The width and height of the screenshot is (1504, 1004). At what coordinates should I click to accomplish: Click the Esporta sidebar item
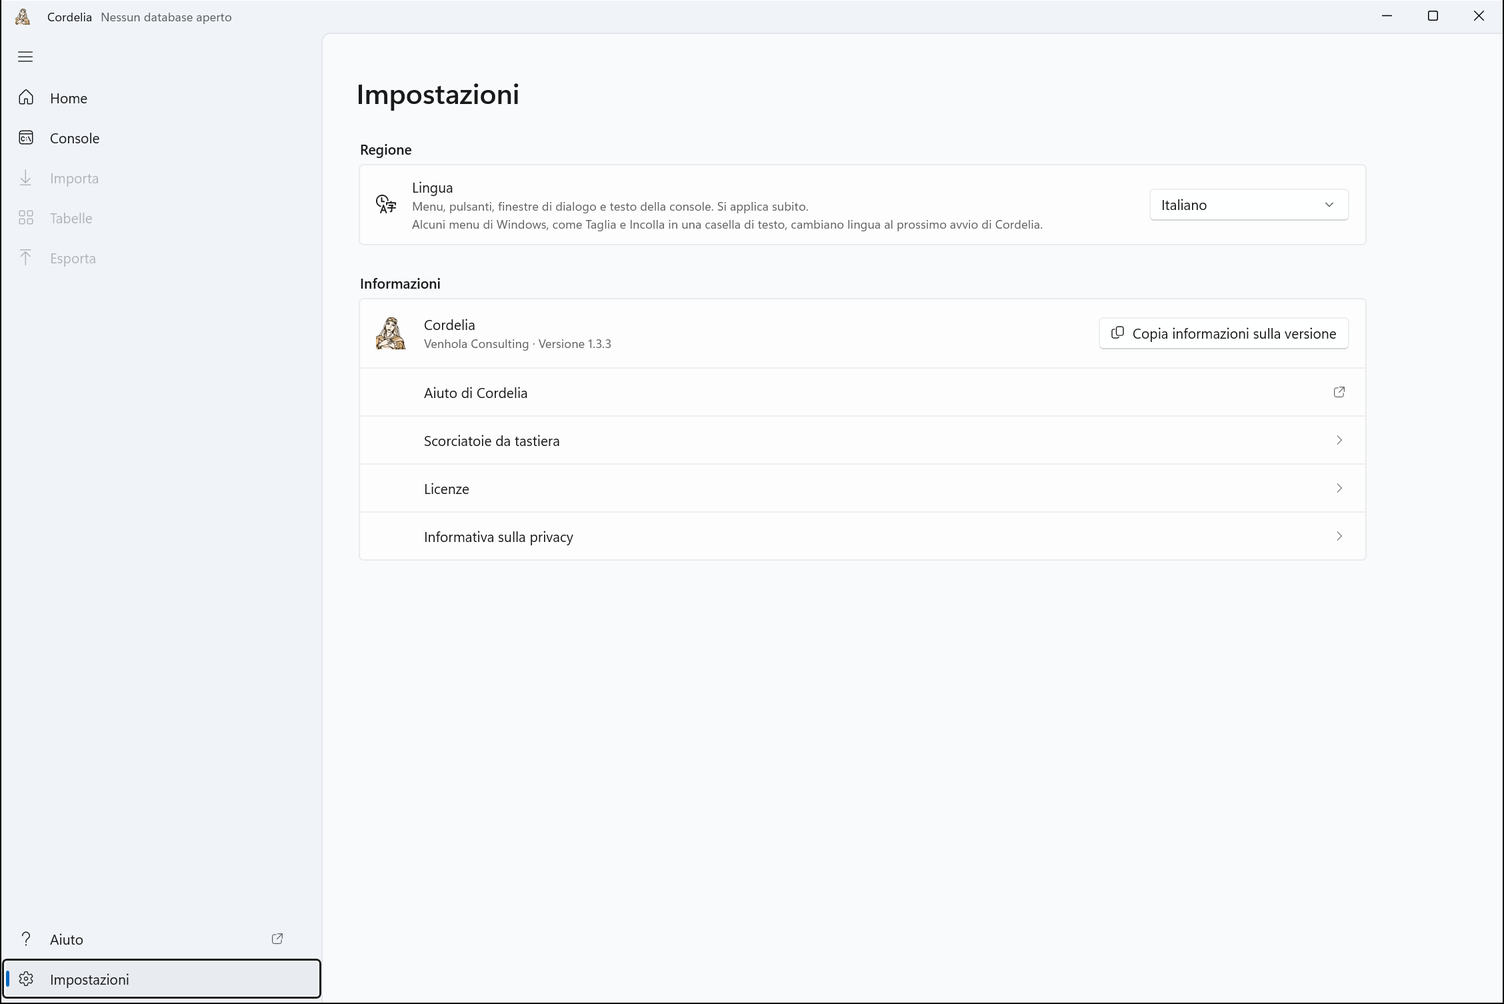click(x=162, y=258)
